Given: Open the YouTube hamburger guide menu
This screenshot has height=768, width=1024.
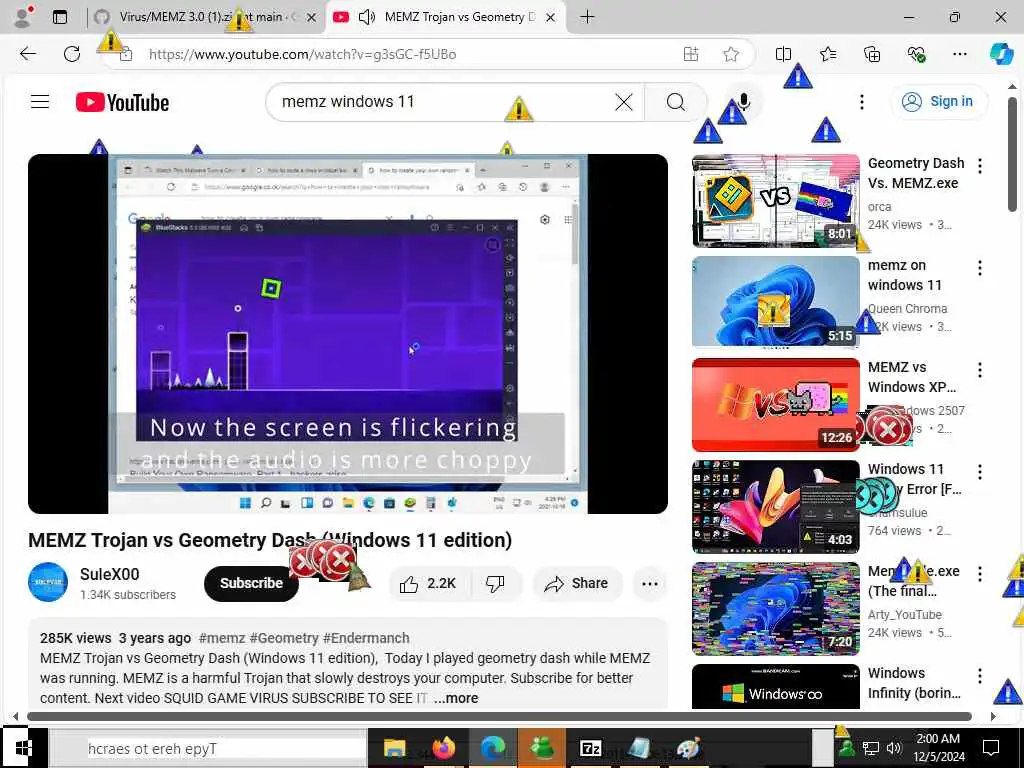Looking at the screenshot, I should pyautogui.click(x=40, y=101).
